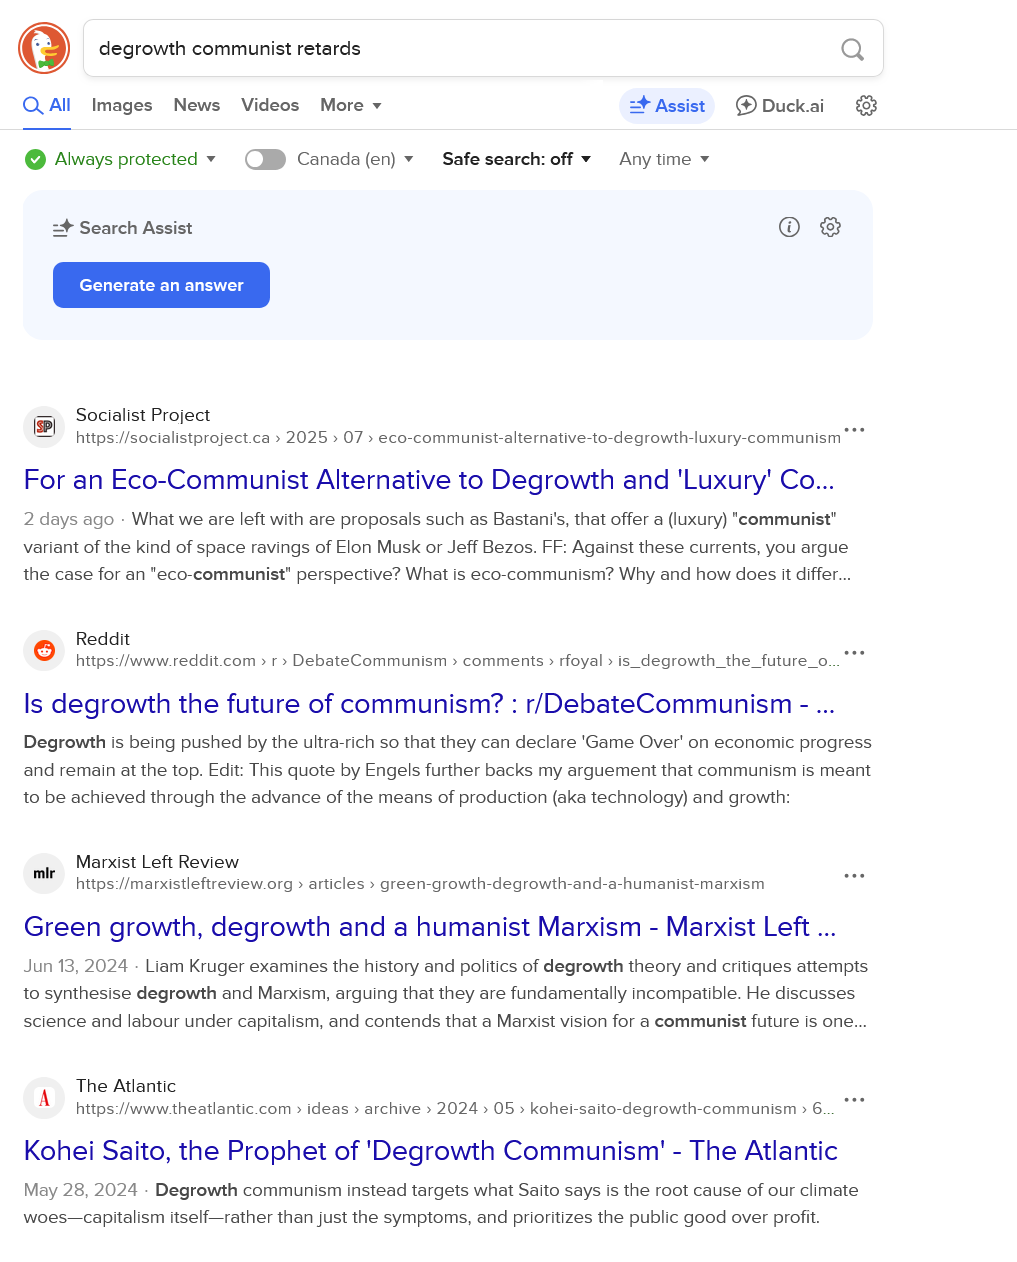The image size is (1017, 1262).
Task: Click the green Always protected checkmark icon
Action: point(35,159)
